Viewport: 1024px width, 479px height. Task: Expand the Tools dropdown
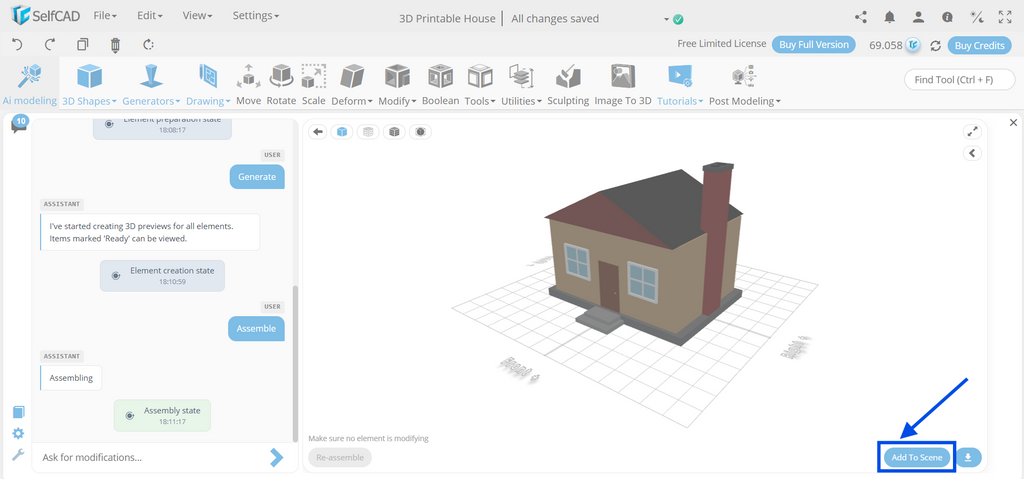[480, 85]
